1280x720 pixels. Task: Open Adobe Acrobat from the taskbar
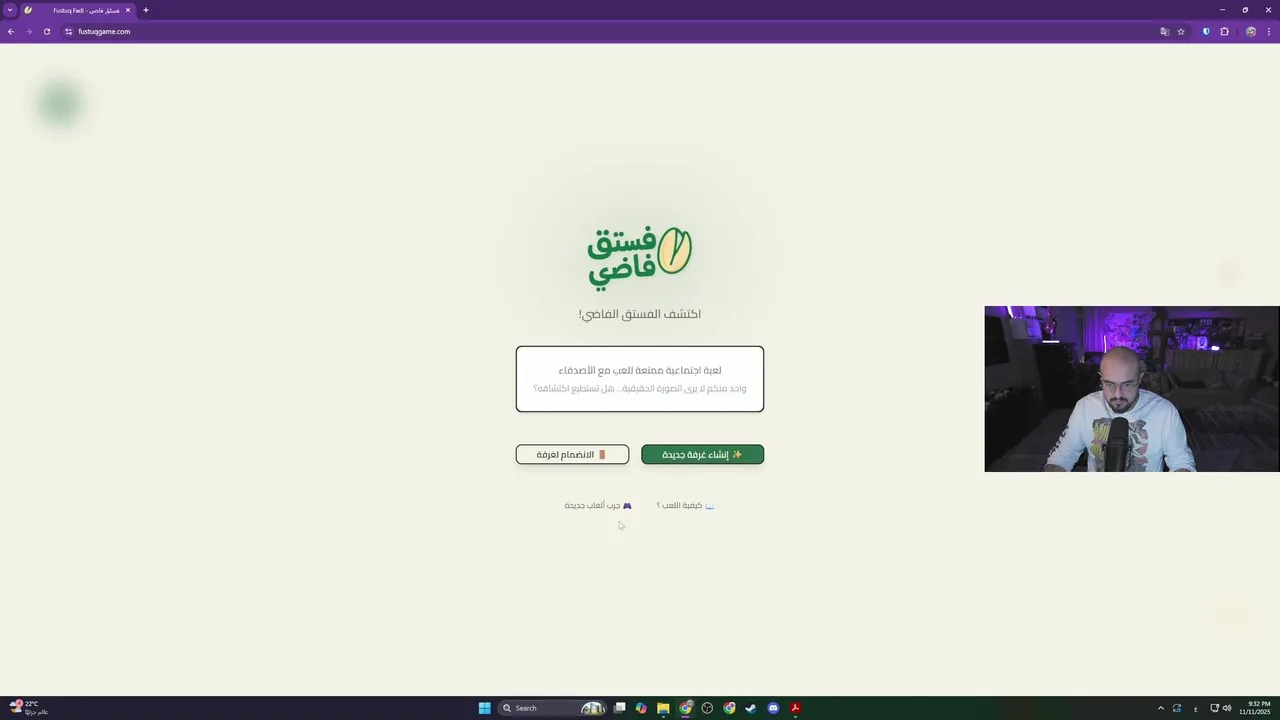coord(795,708)
